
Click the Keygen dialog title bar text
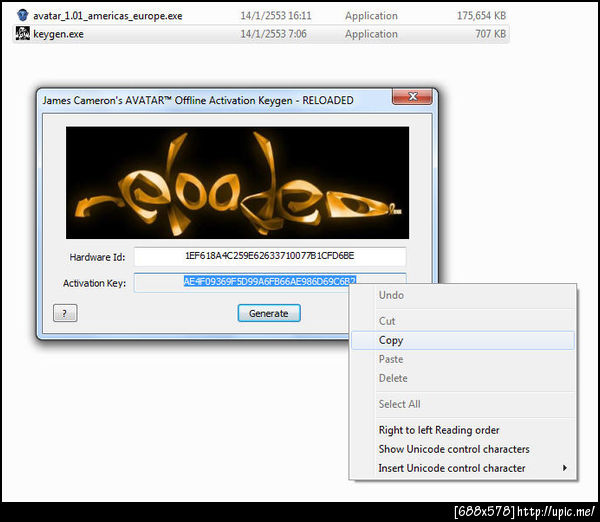coord(198,101)
